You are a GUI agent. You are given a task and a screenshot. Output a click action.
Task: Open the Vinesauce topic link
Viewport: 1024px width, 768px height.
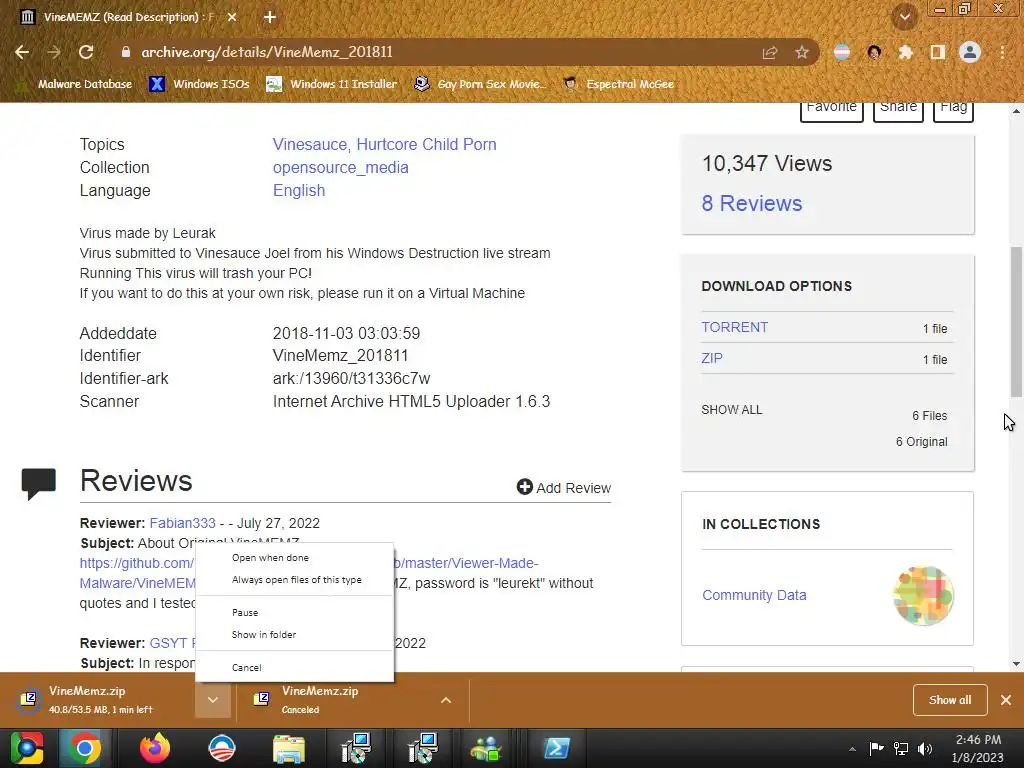coord(310,144)
